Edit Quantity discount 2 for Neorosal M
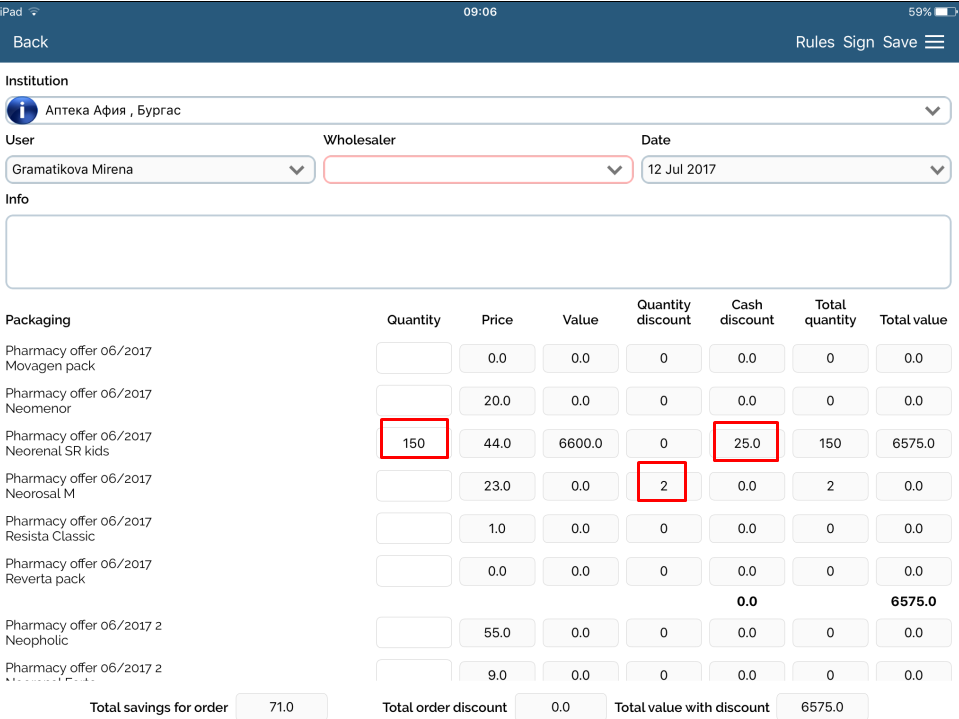This screenshot has height=719, width=959. 663,486
